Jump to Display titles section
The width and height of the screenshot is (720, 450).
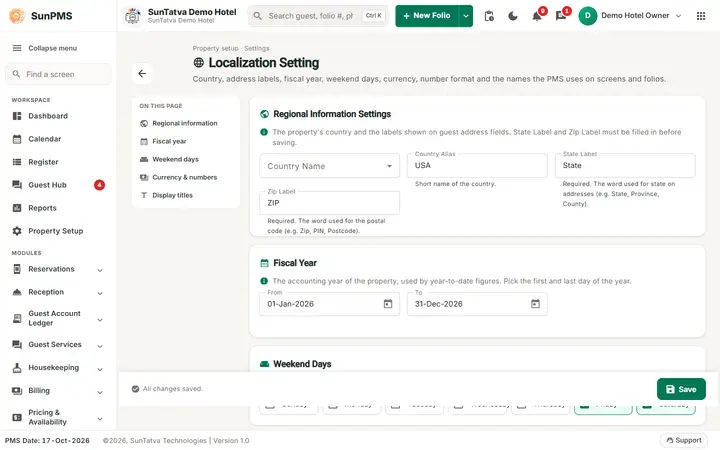[167, 195]
